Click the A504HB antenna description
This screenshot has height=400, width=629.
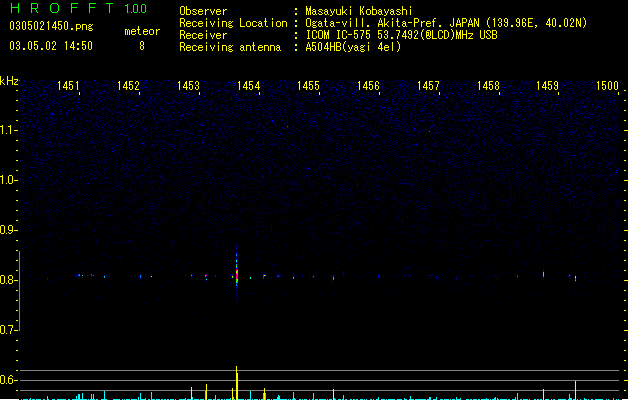pyautogui.click(x=353, y=47)
